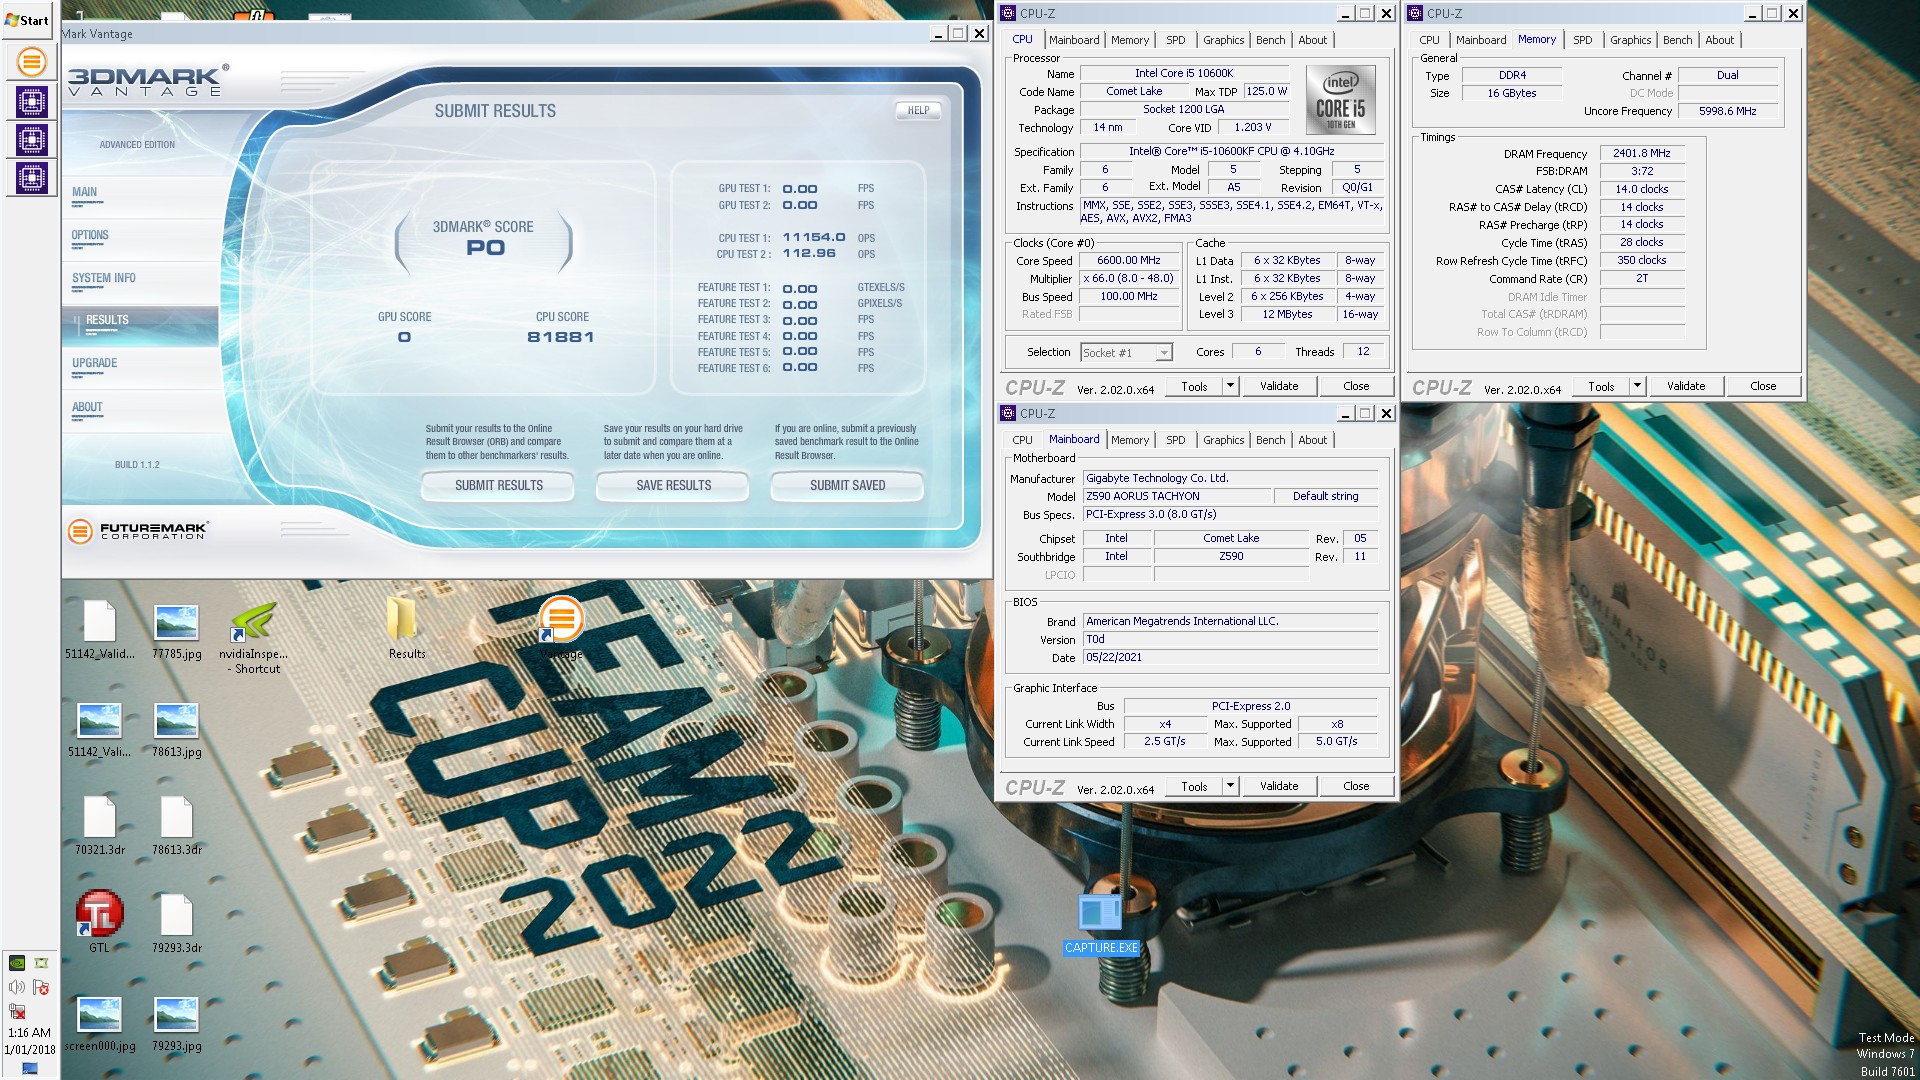Switch to Graphics tab in CPU-Z Memory window
Screen dimensions: 1920x1080
click(x=1630, y=40)
